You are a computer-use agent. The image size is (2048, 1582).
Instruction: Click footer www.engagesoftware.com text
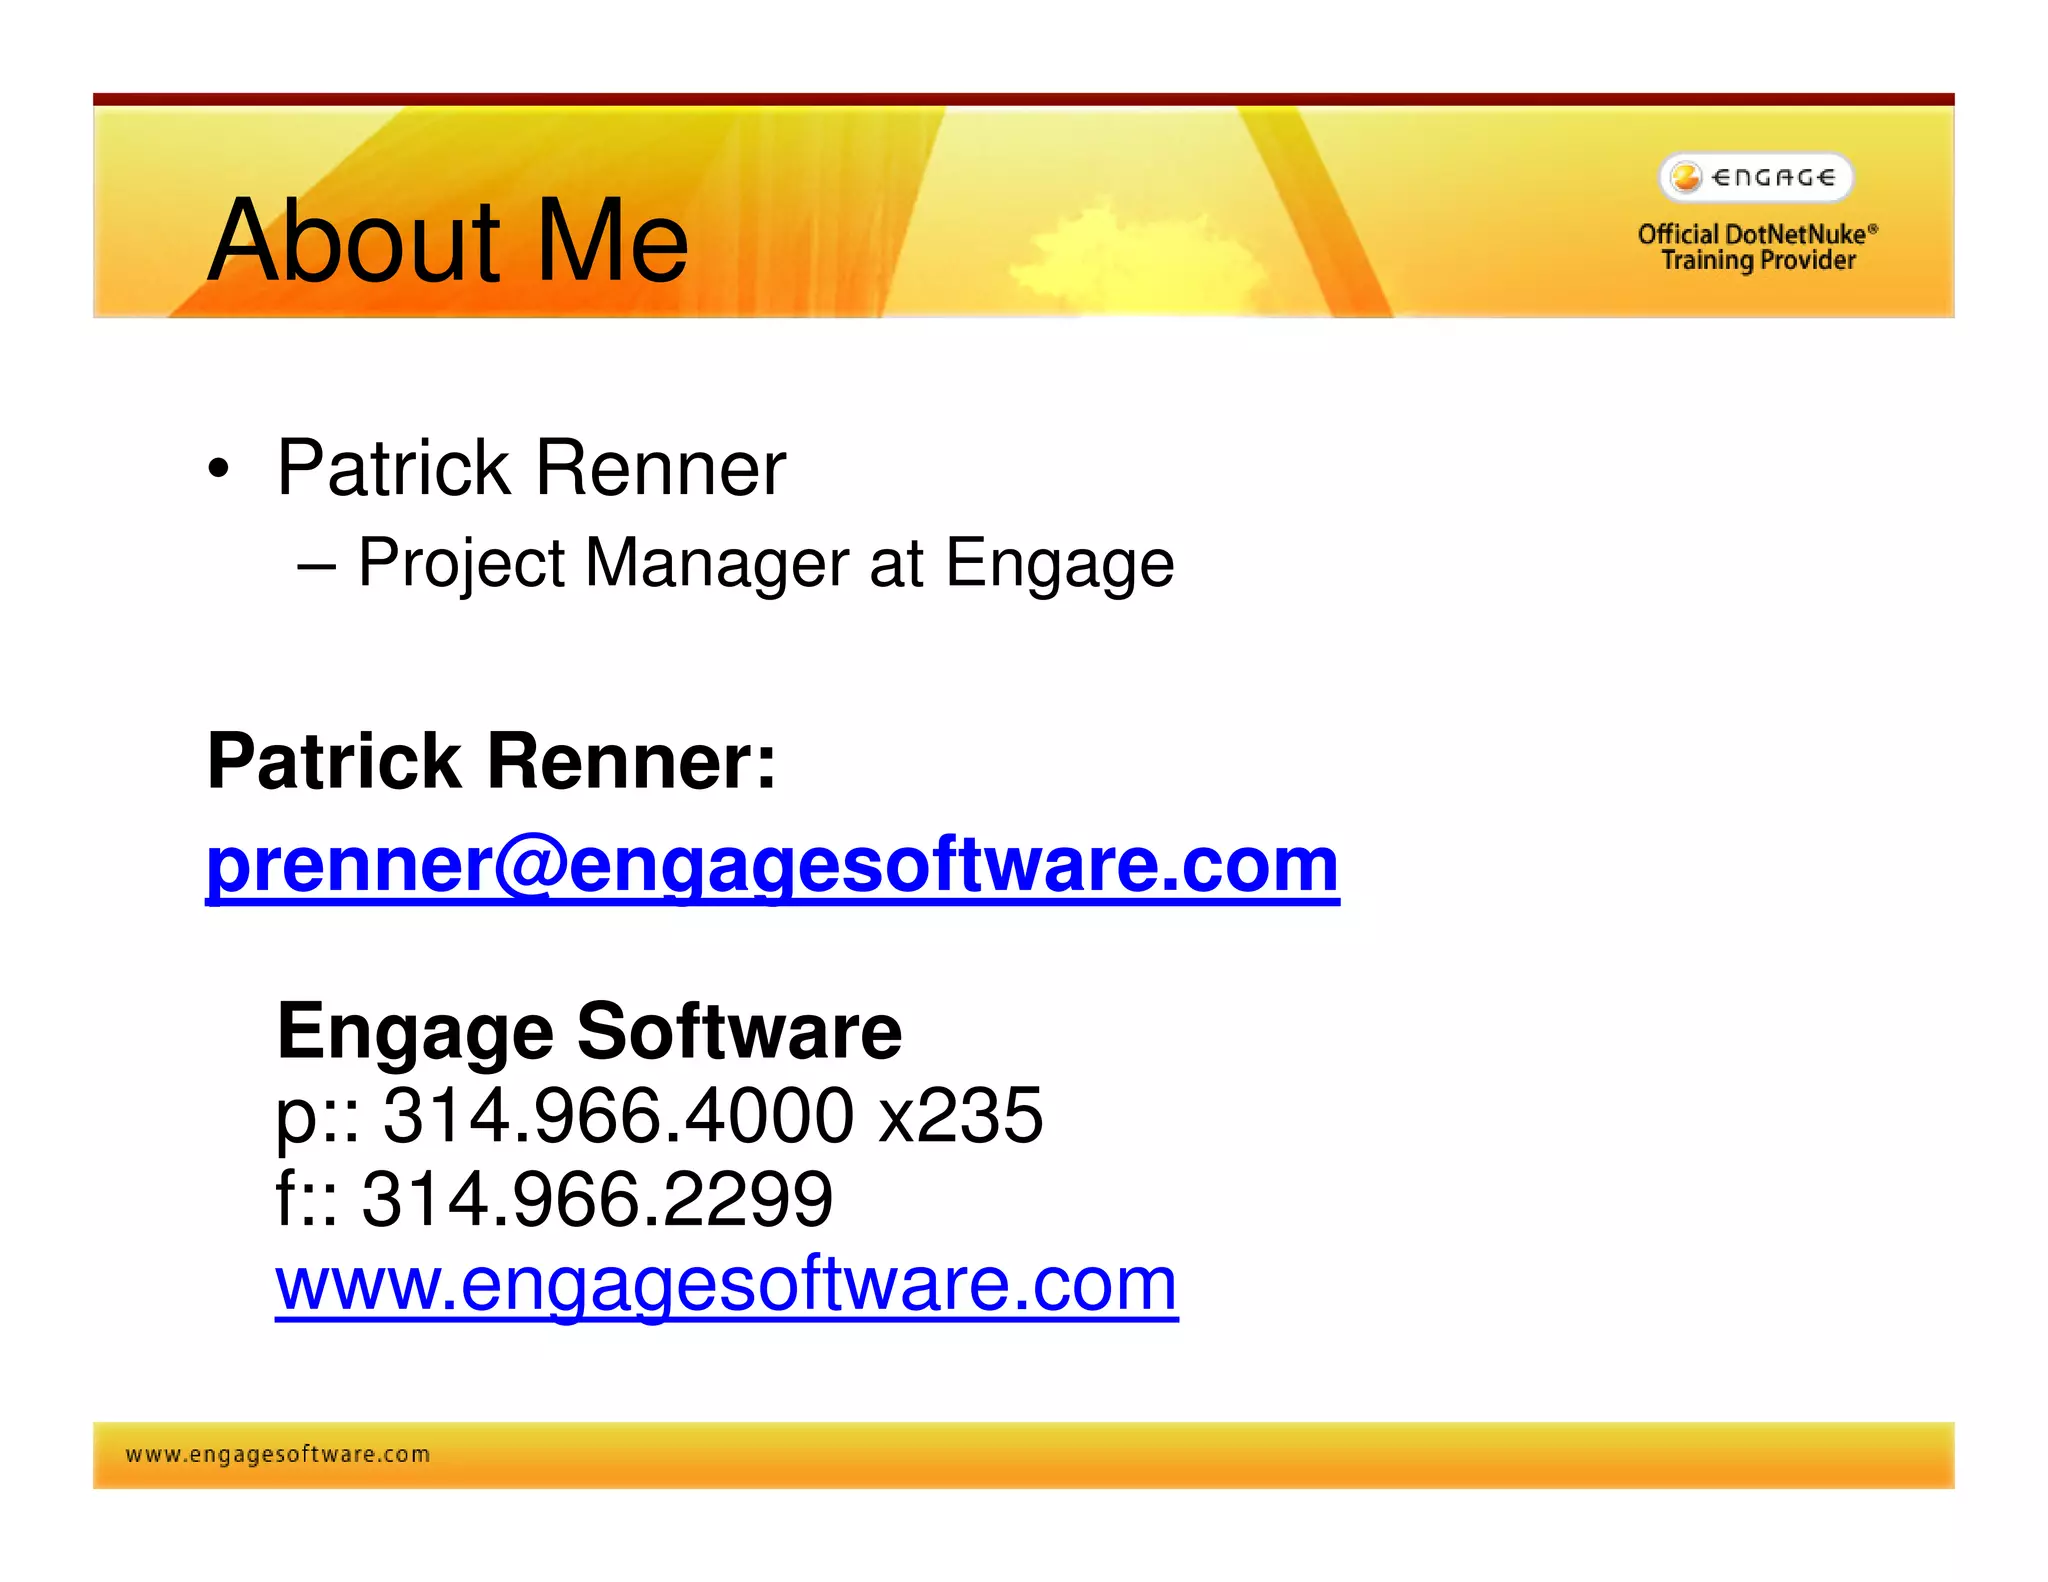click(x=278, y=1455)
